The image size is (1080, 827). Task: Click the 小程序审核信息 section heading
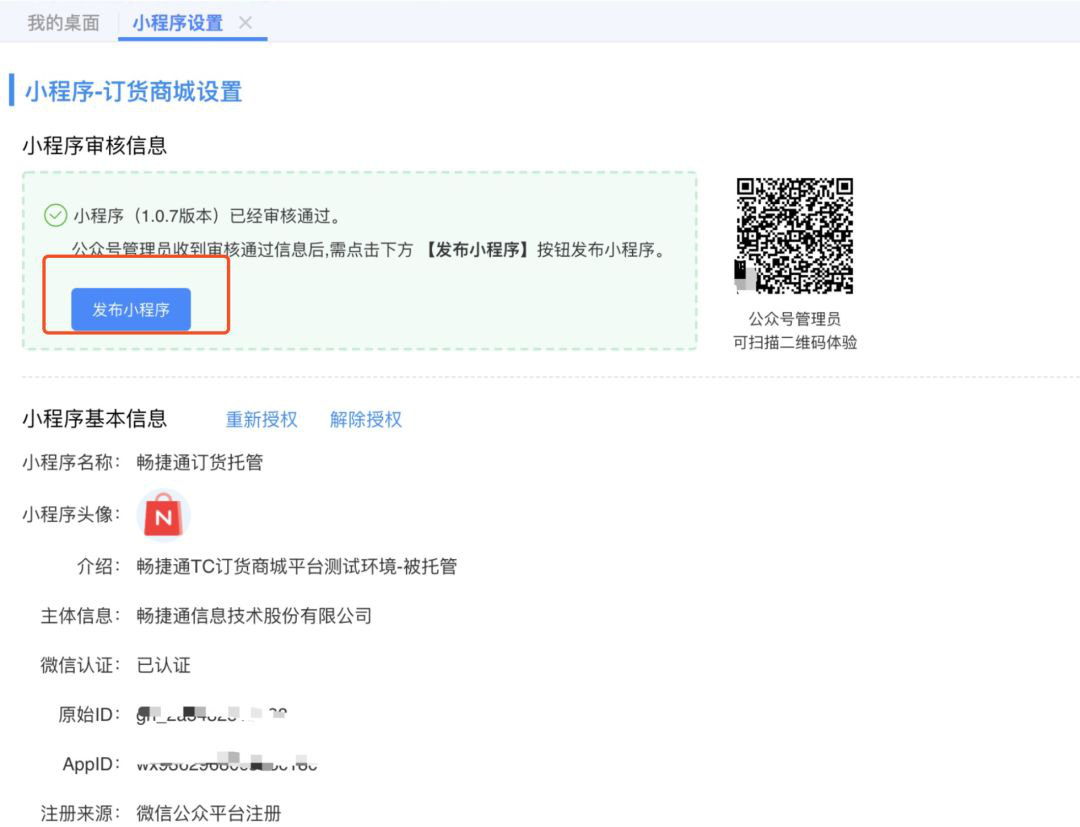[94, 145]
